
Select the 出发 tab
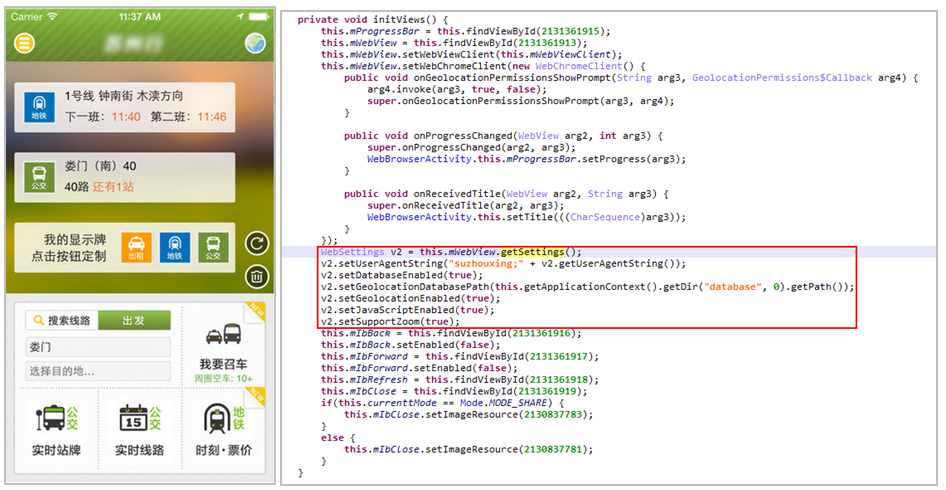click(135, 320)
